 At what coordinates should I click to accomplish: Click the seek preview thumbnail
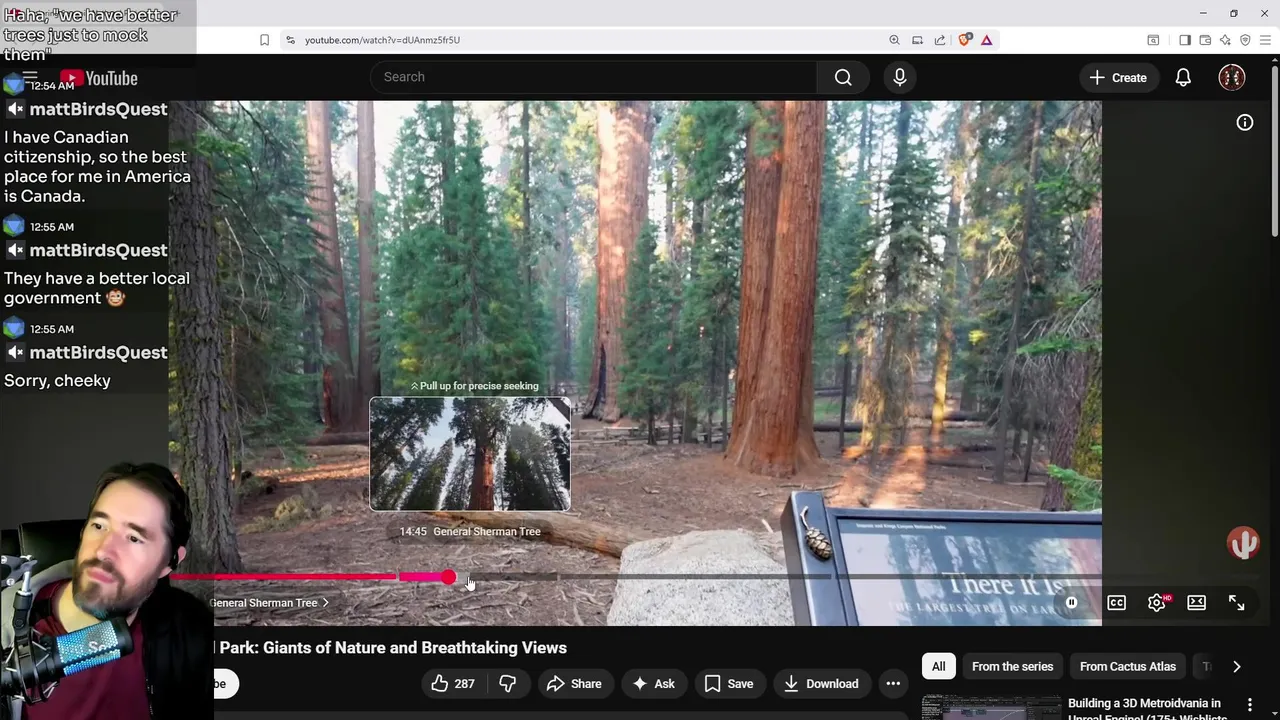pyautogui.click(x=470, y=454)
